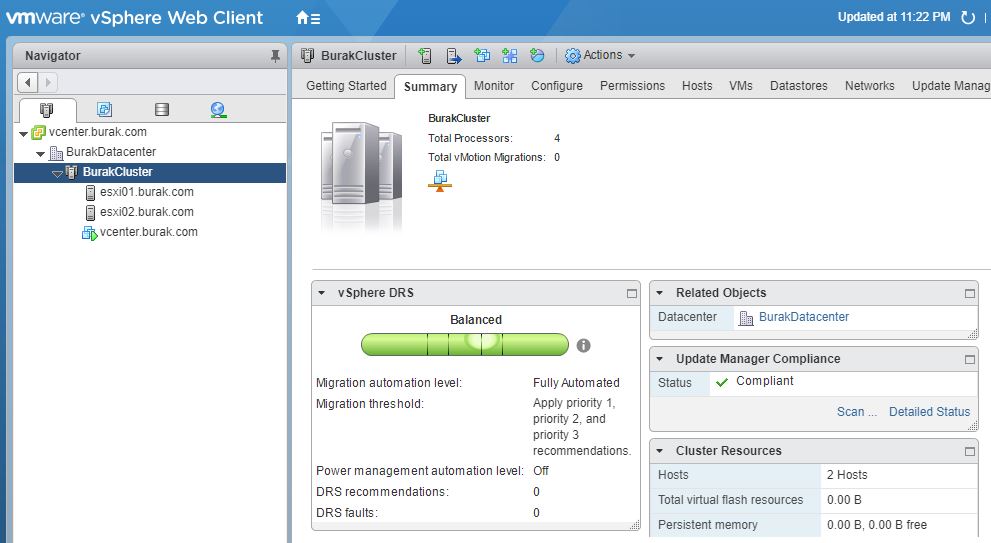Click the Power management automation level label
The width and height of the screenshot is (991, 543).
[420, 471]
